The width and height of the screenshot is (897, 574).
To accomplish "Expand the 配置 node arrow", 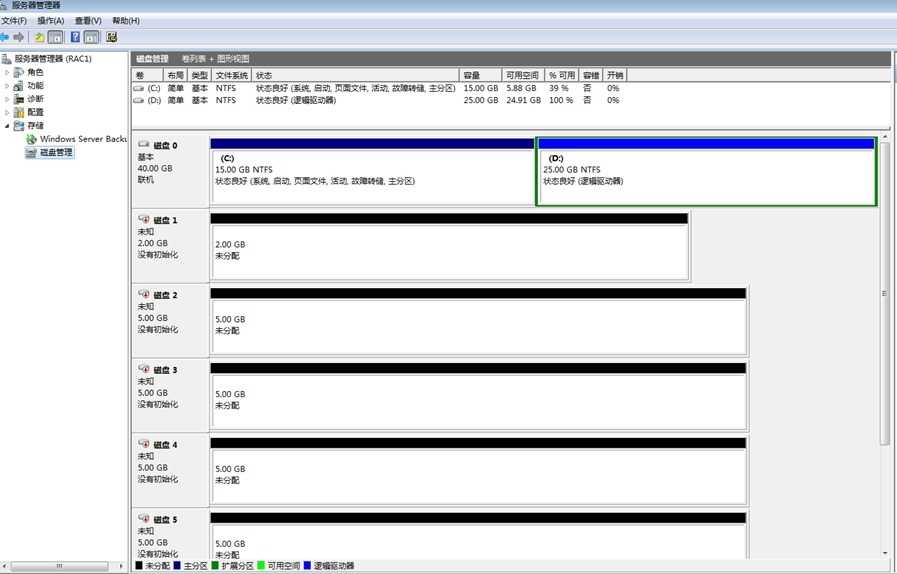I will pos(7,112).
